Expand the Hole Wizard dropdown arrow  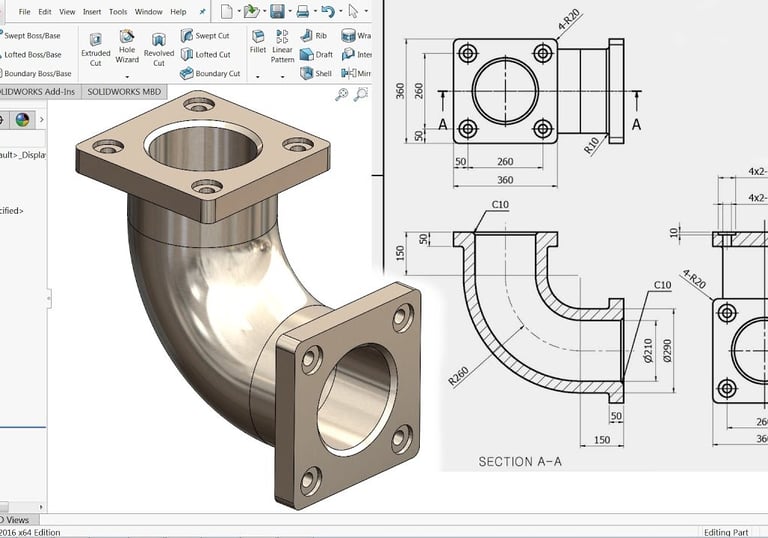pos(127,76)
